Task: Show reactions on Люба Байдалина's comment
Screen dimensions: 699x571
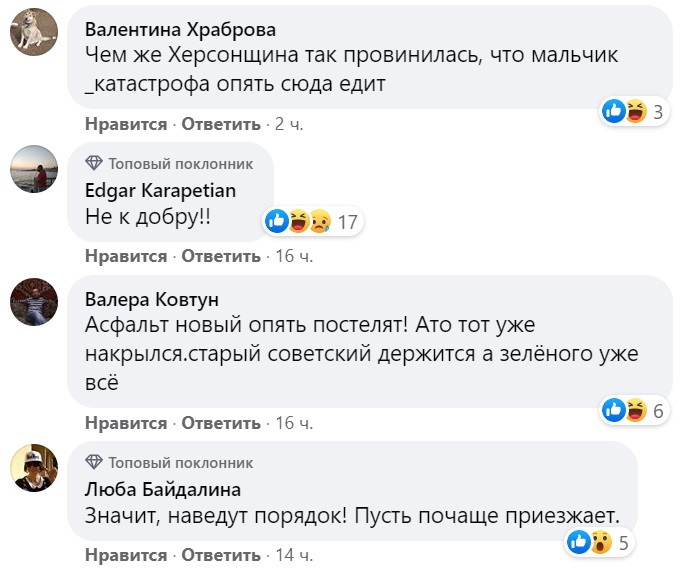Action: click(x=590, y=543)
